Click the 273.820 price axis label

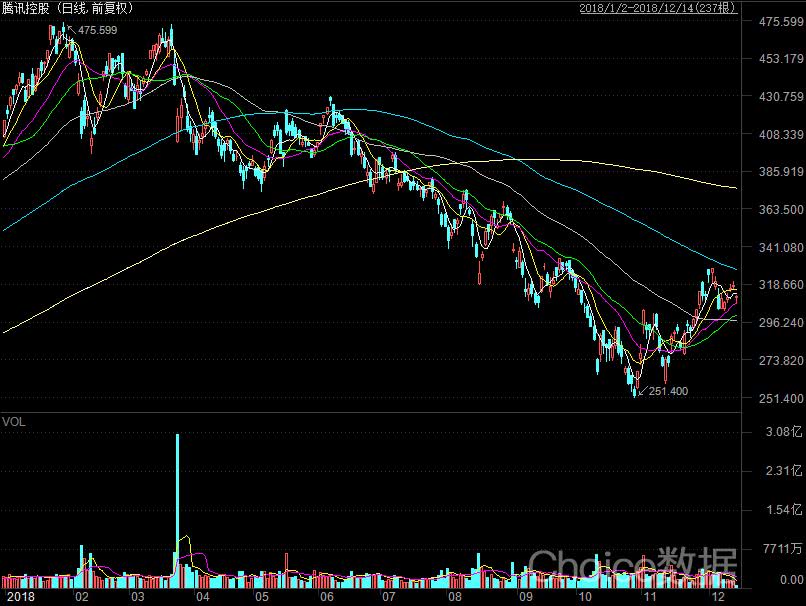click(x=781, y=360)
